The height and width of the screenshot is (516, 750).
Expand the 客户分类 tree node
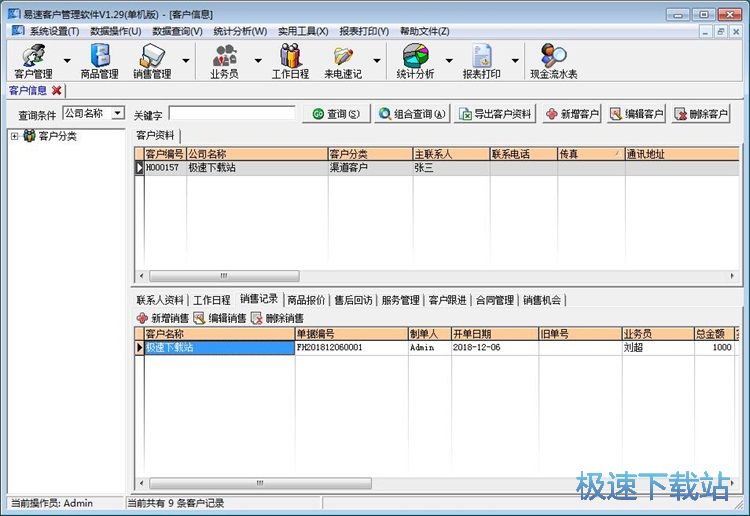coord(14,136)
